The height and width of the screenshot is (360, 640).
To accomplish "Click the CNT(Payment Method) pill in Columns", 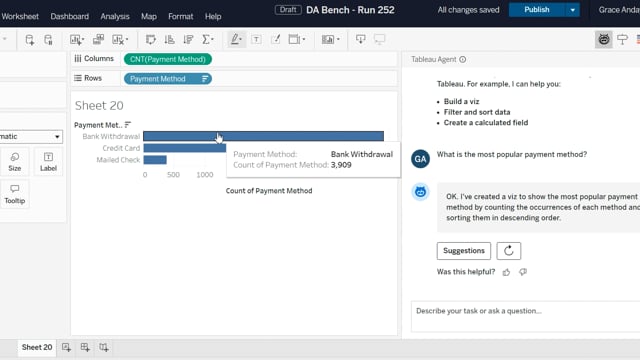I will coord(168,59).
